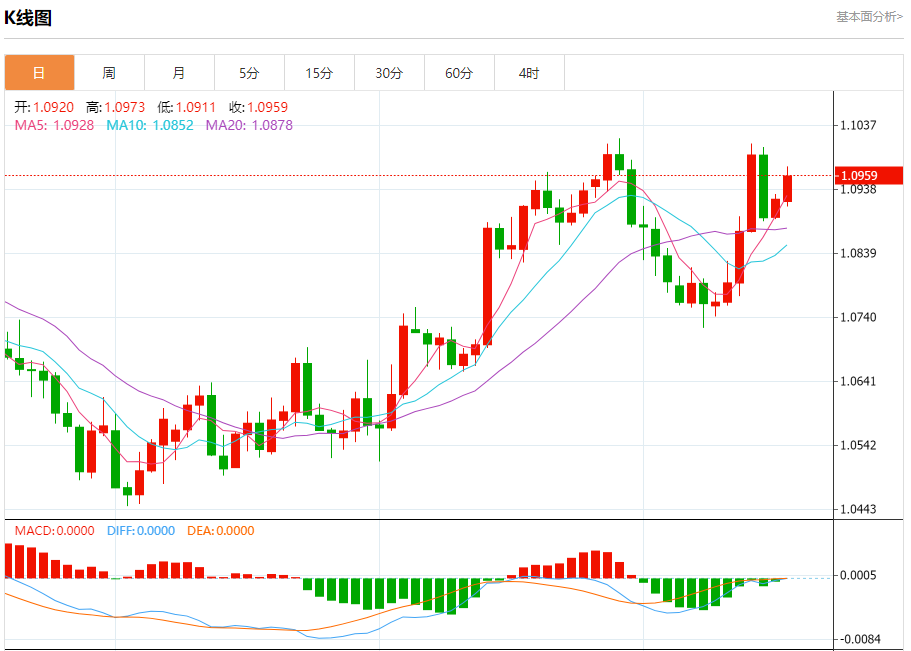Screen dimensions: 911x651
Task: Click the 低:1.0911 low price value
Action: pyautogui.click(x=186, y=107)
